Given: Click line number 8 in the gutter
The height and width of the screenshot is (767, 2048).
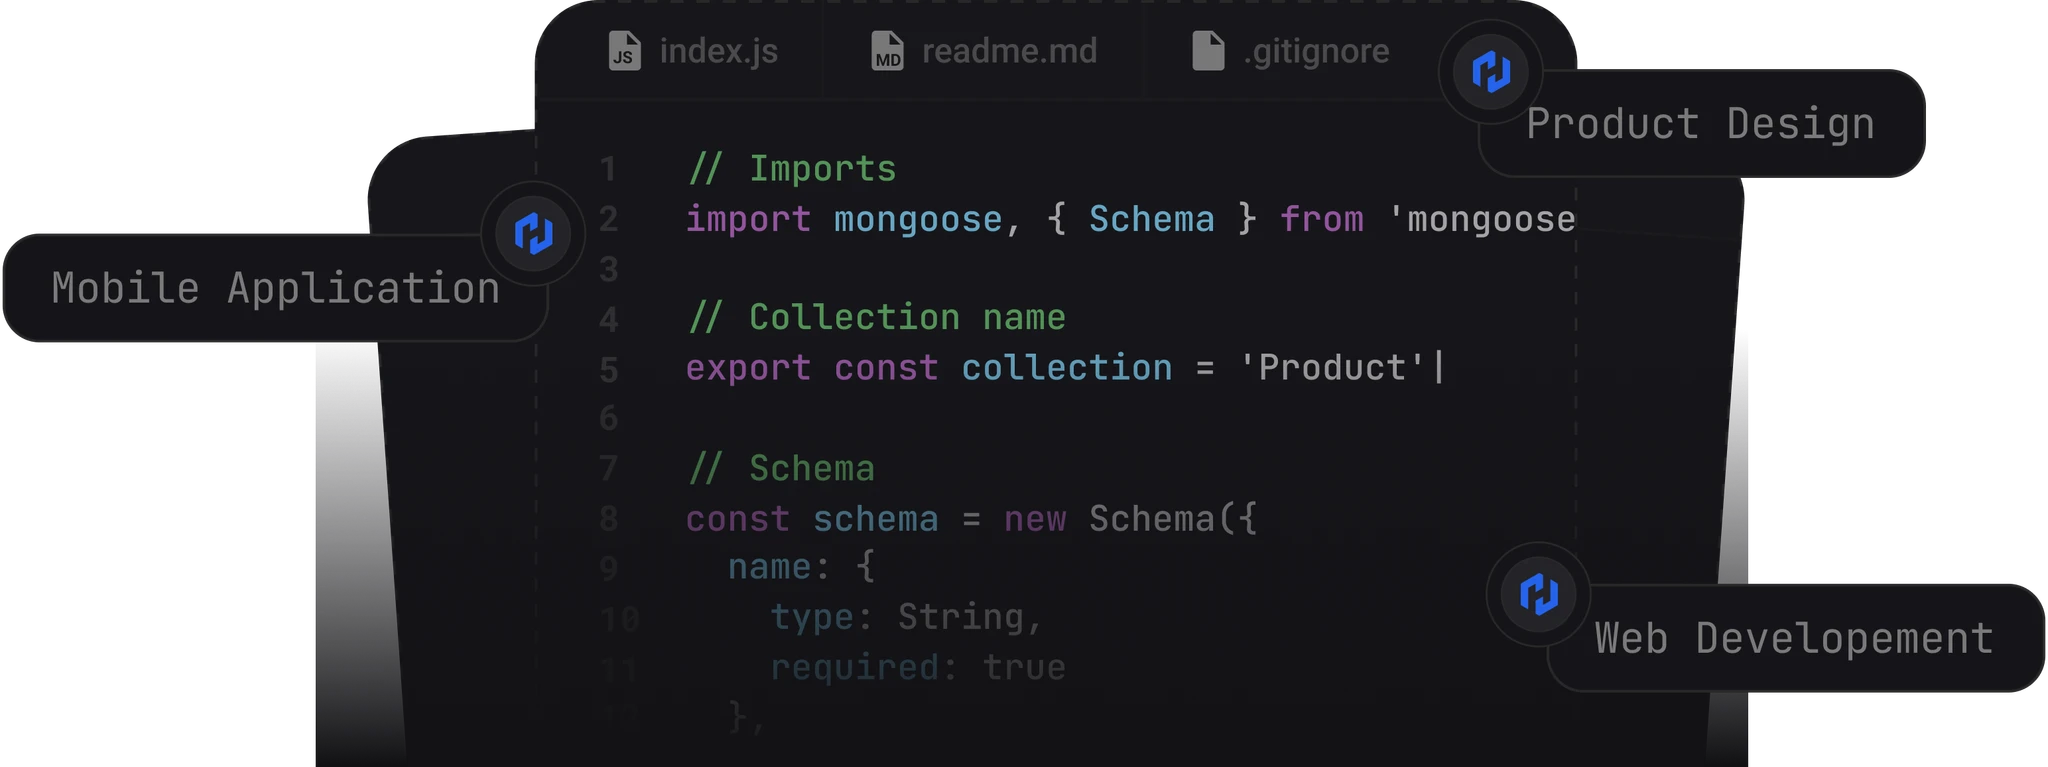Looking at the screenshot, I should click(608, 519).
